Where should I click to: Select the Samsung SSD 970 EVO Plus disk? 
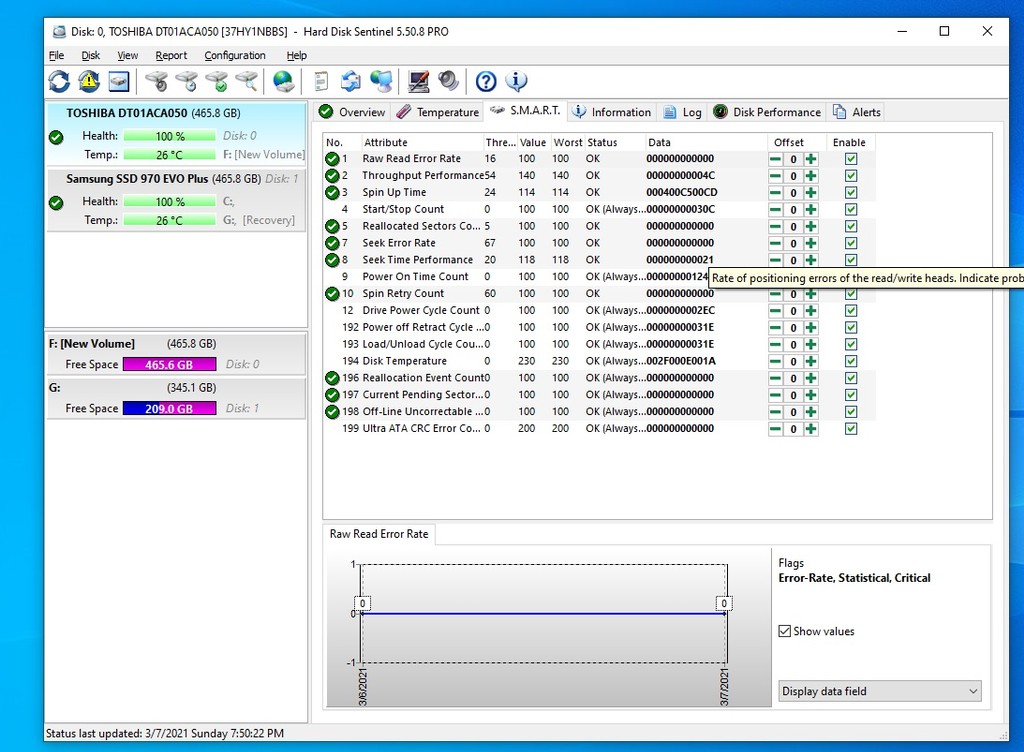(x=176, y=200)
